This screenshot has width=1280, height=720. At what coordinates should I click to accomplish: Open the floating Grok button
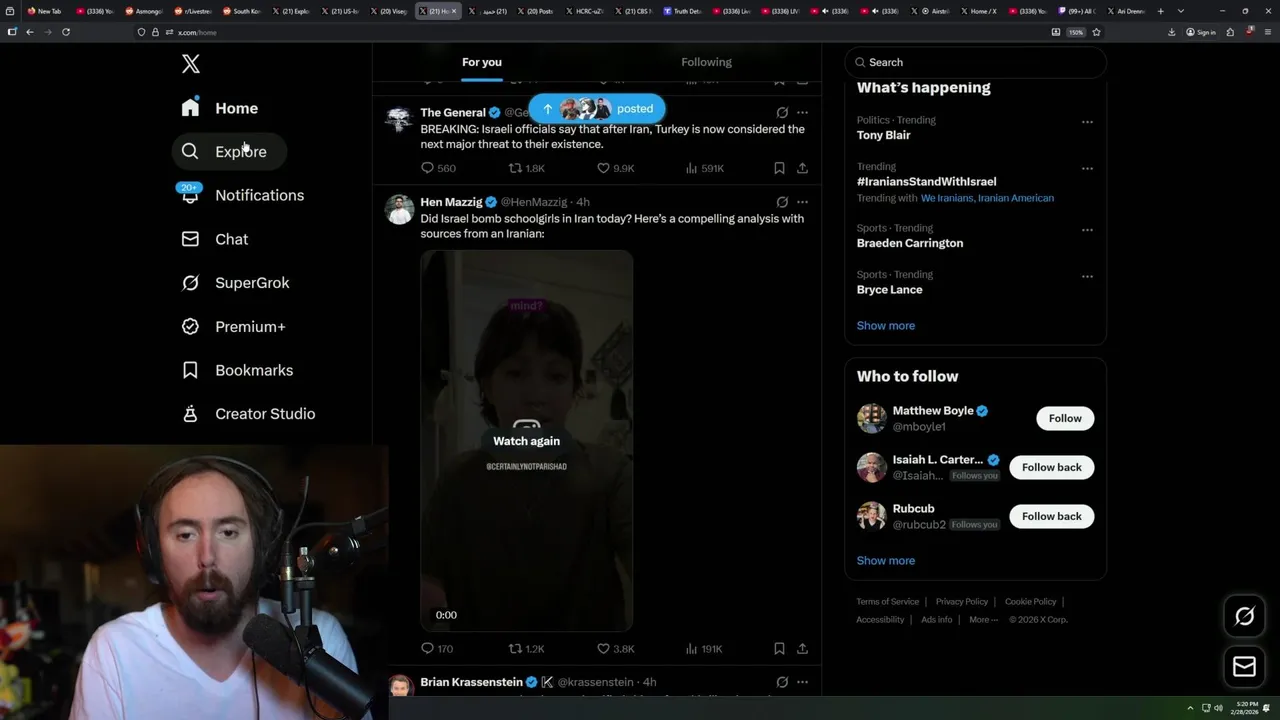(1244, 617)
